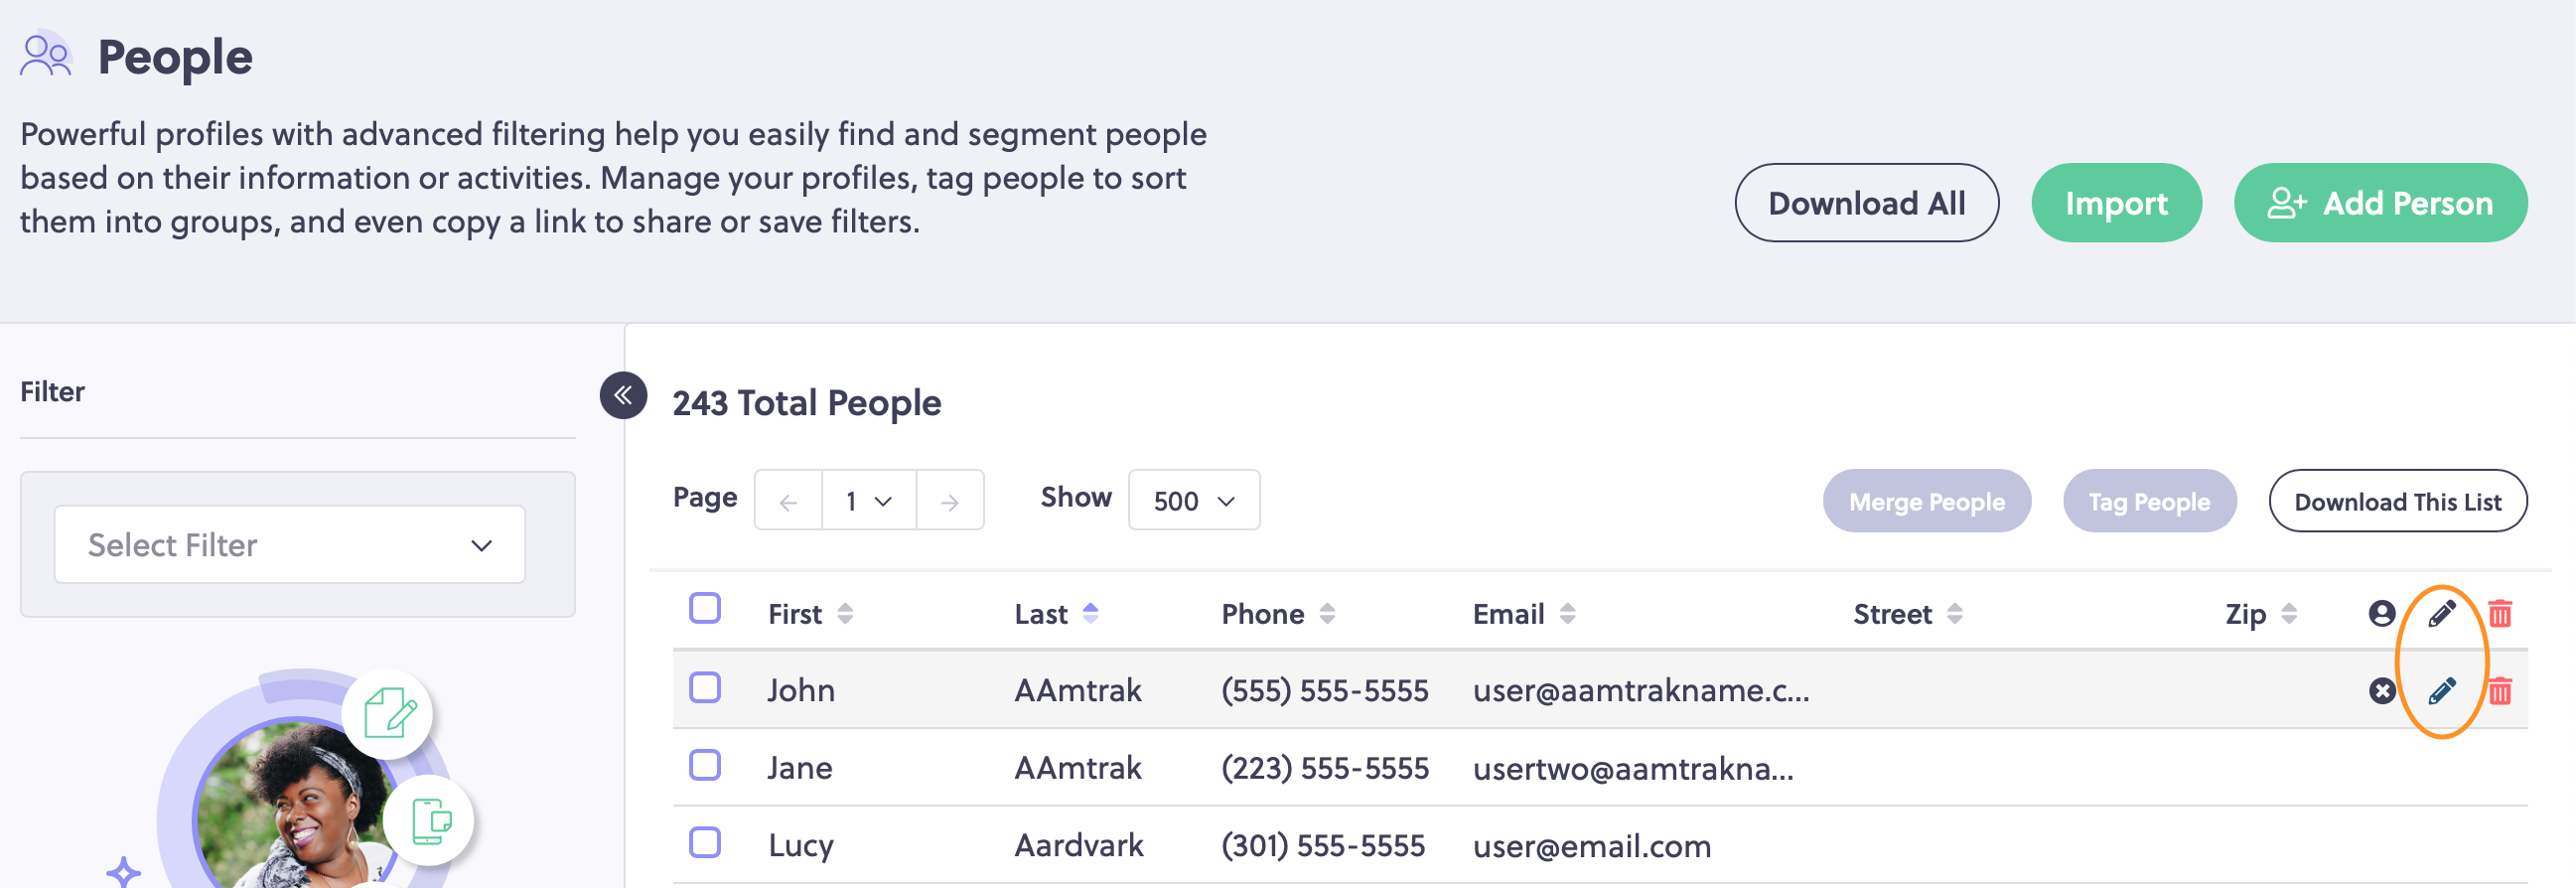Click phone (223) 555-5555 cell
This screenshot has height=888, width=2576.
point(1324,768)
